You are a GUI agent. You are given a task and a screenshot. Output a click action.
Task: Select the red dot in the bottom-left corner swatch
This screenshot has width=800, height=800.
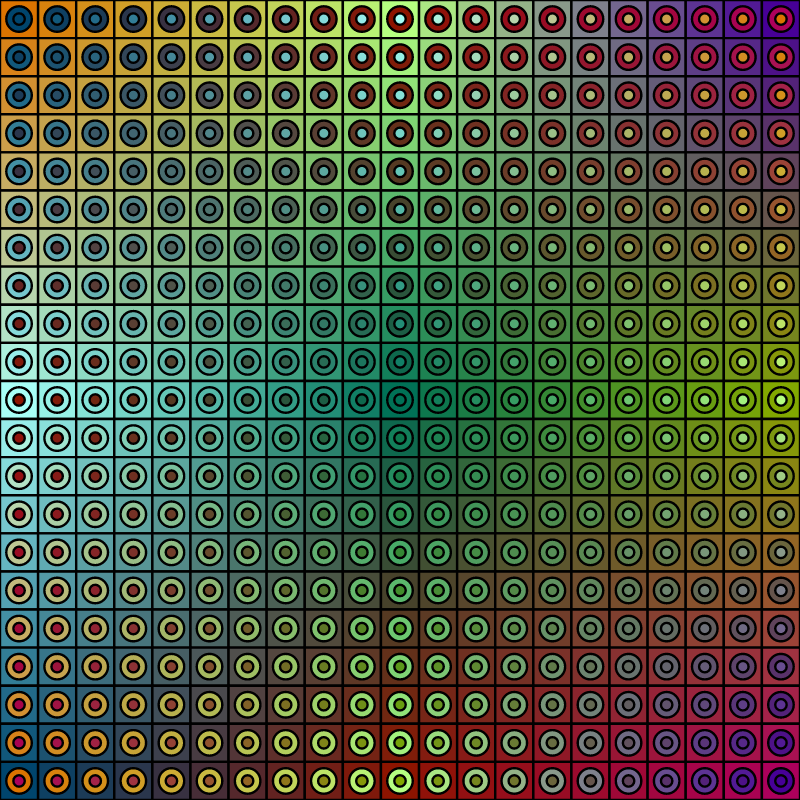(19, 780)
